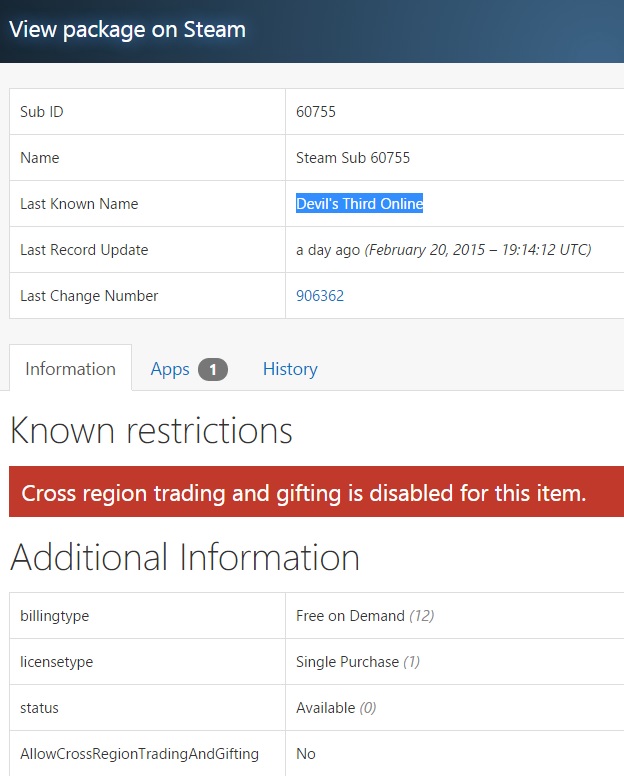The height and width of the screenshot is (776, 624).
Task: Click the View package on Steam link
Action: (x=127, y=29)
